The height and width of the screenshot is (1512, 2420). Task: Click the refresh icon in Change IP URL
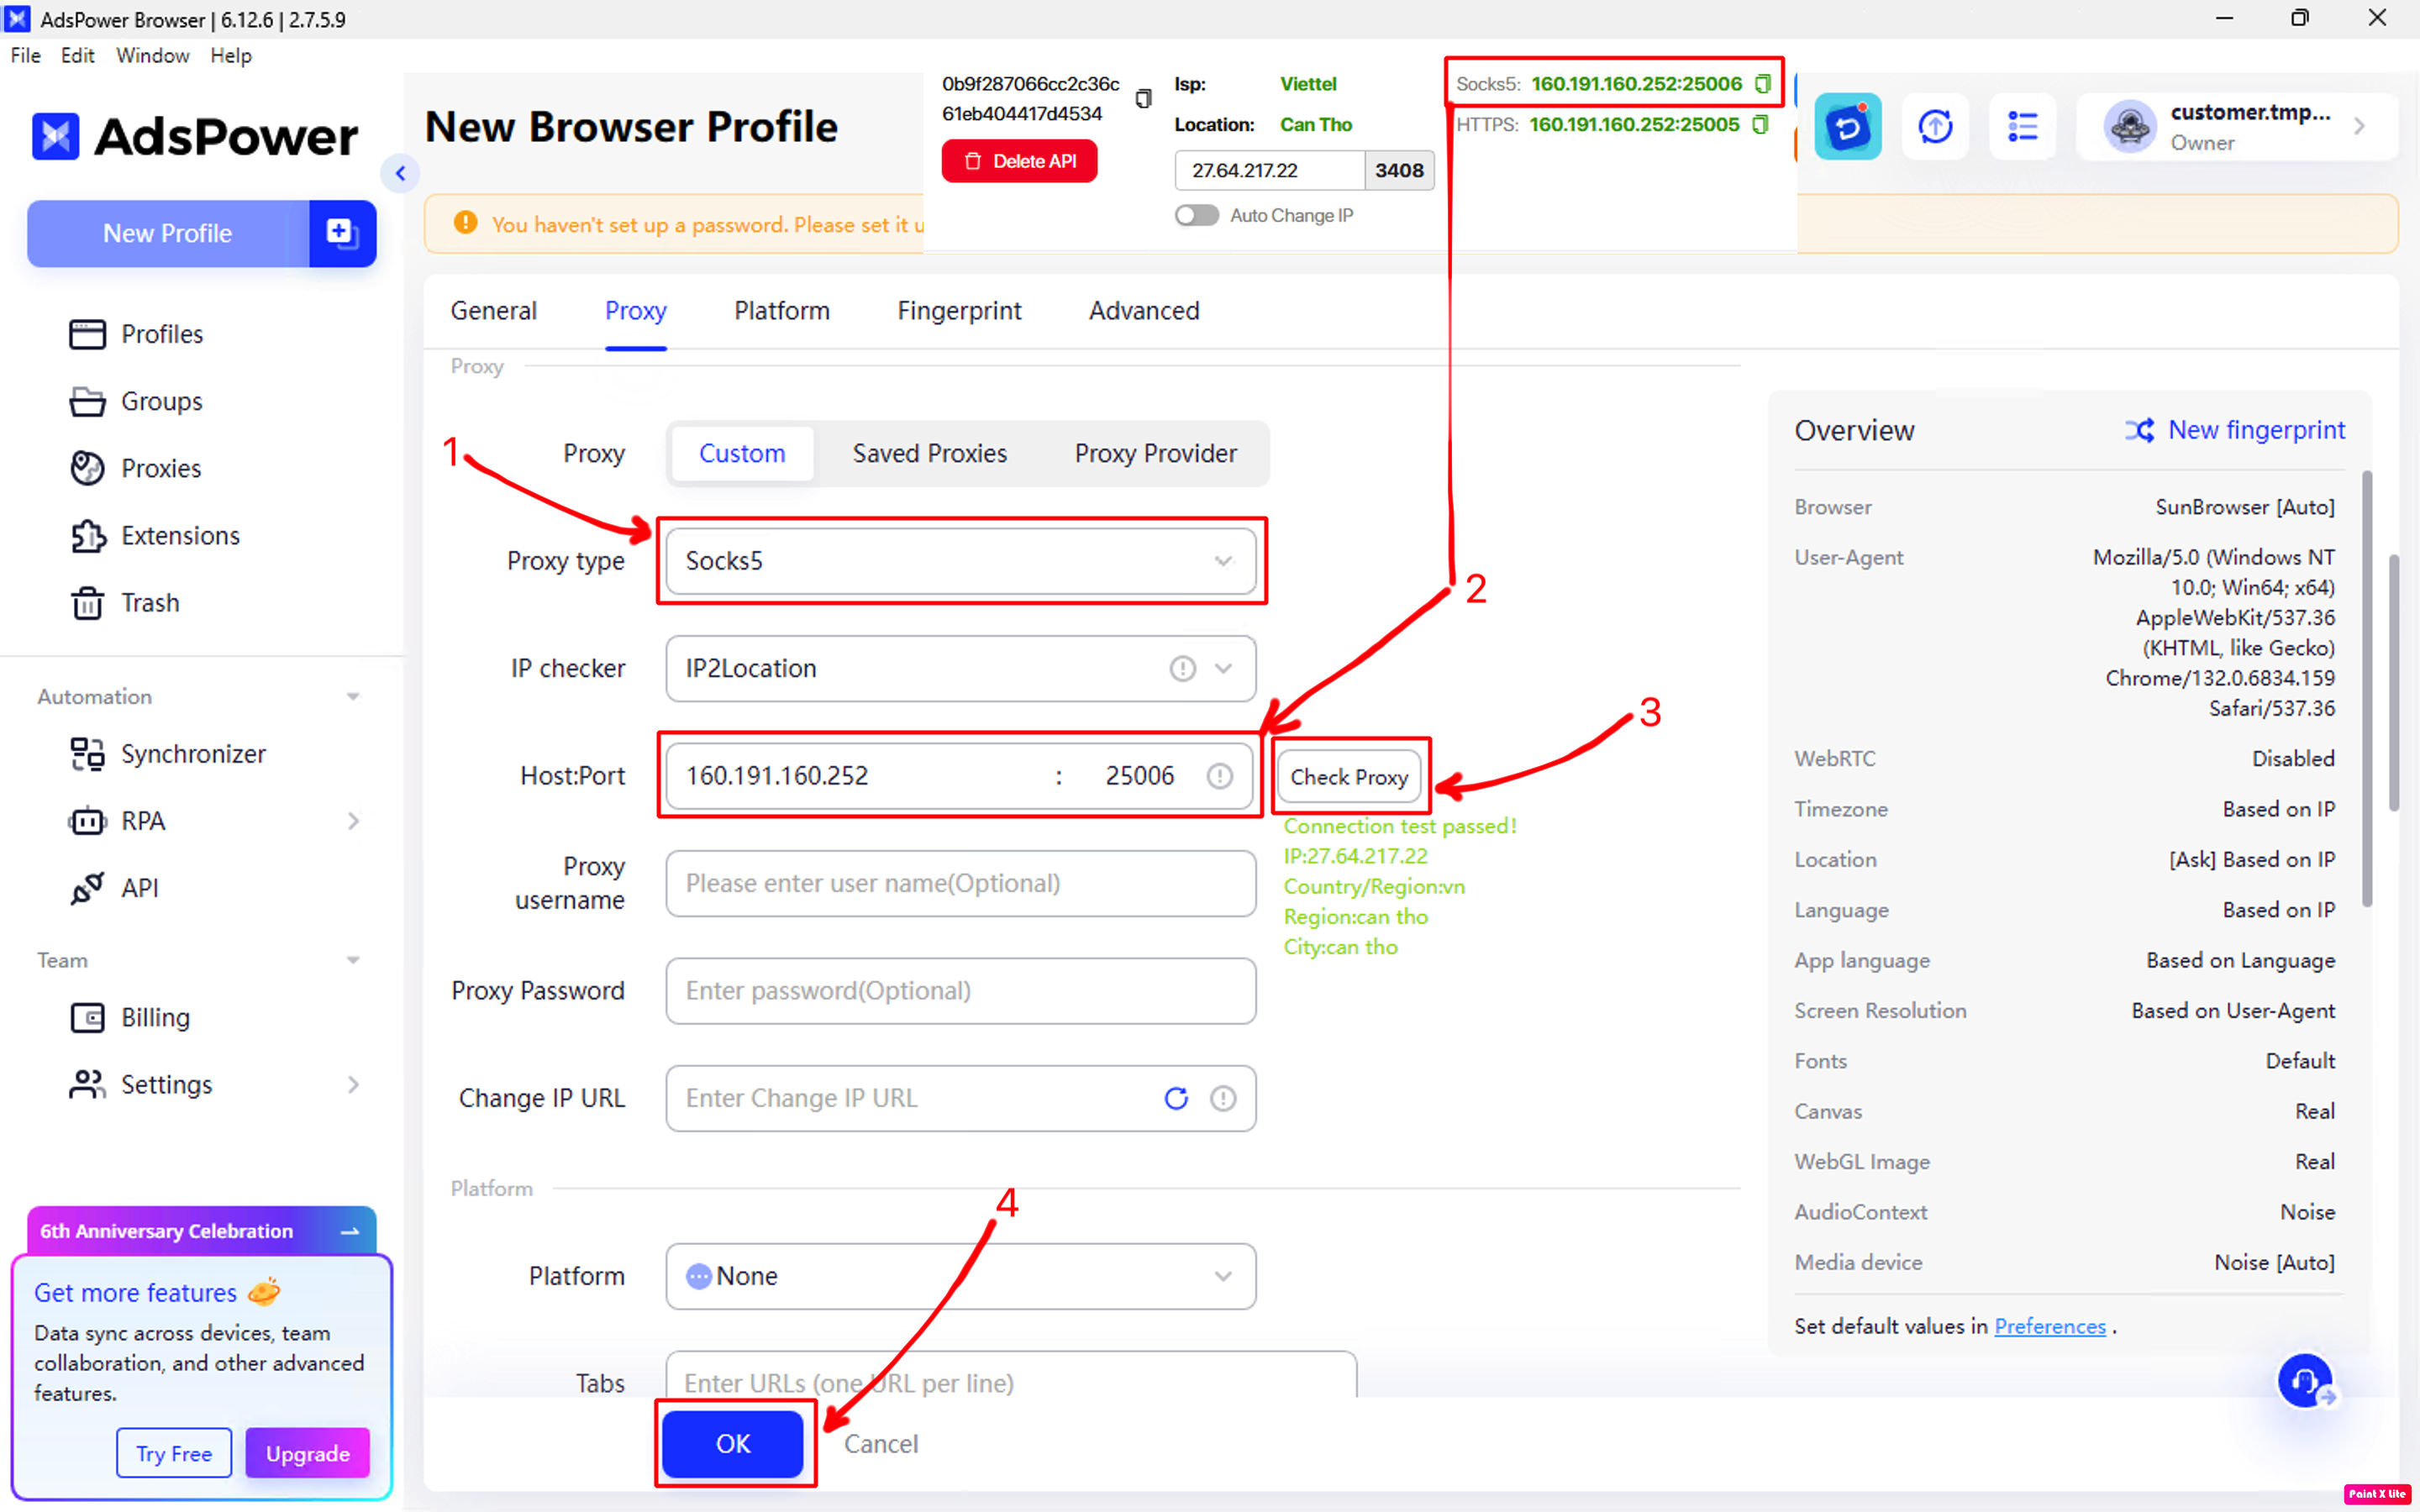point(1176,1098)
